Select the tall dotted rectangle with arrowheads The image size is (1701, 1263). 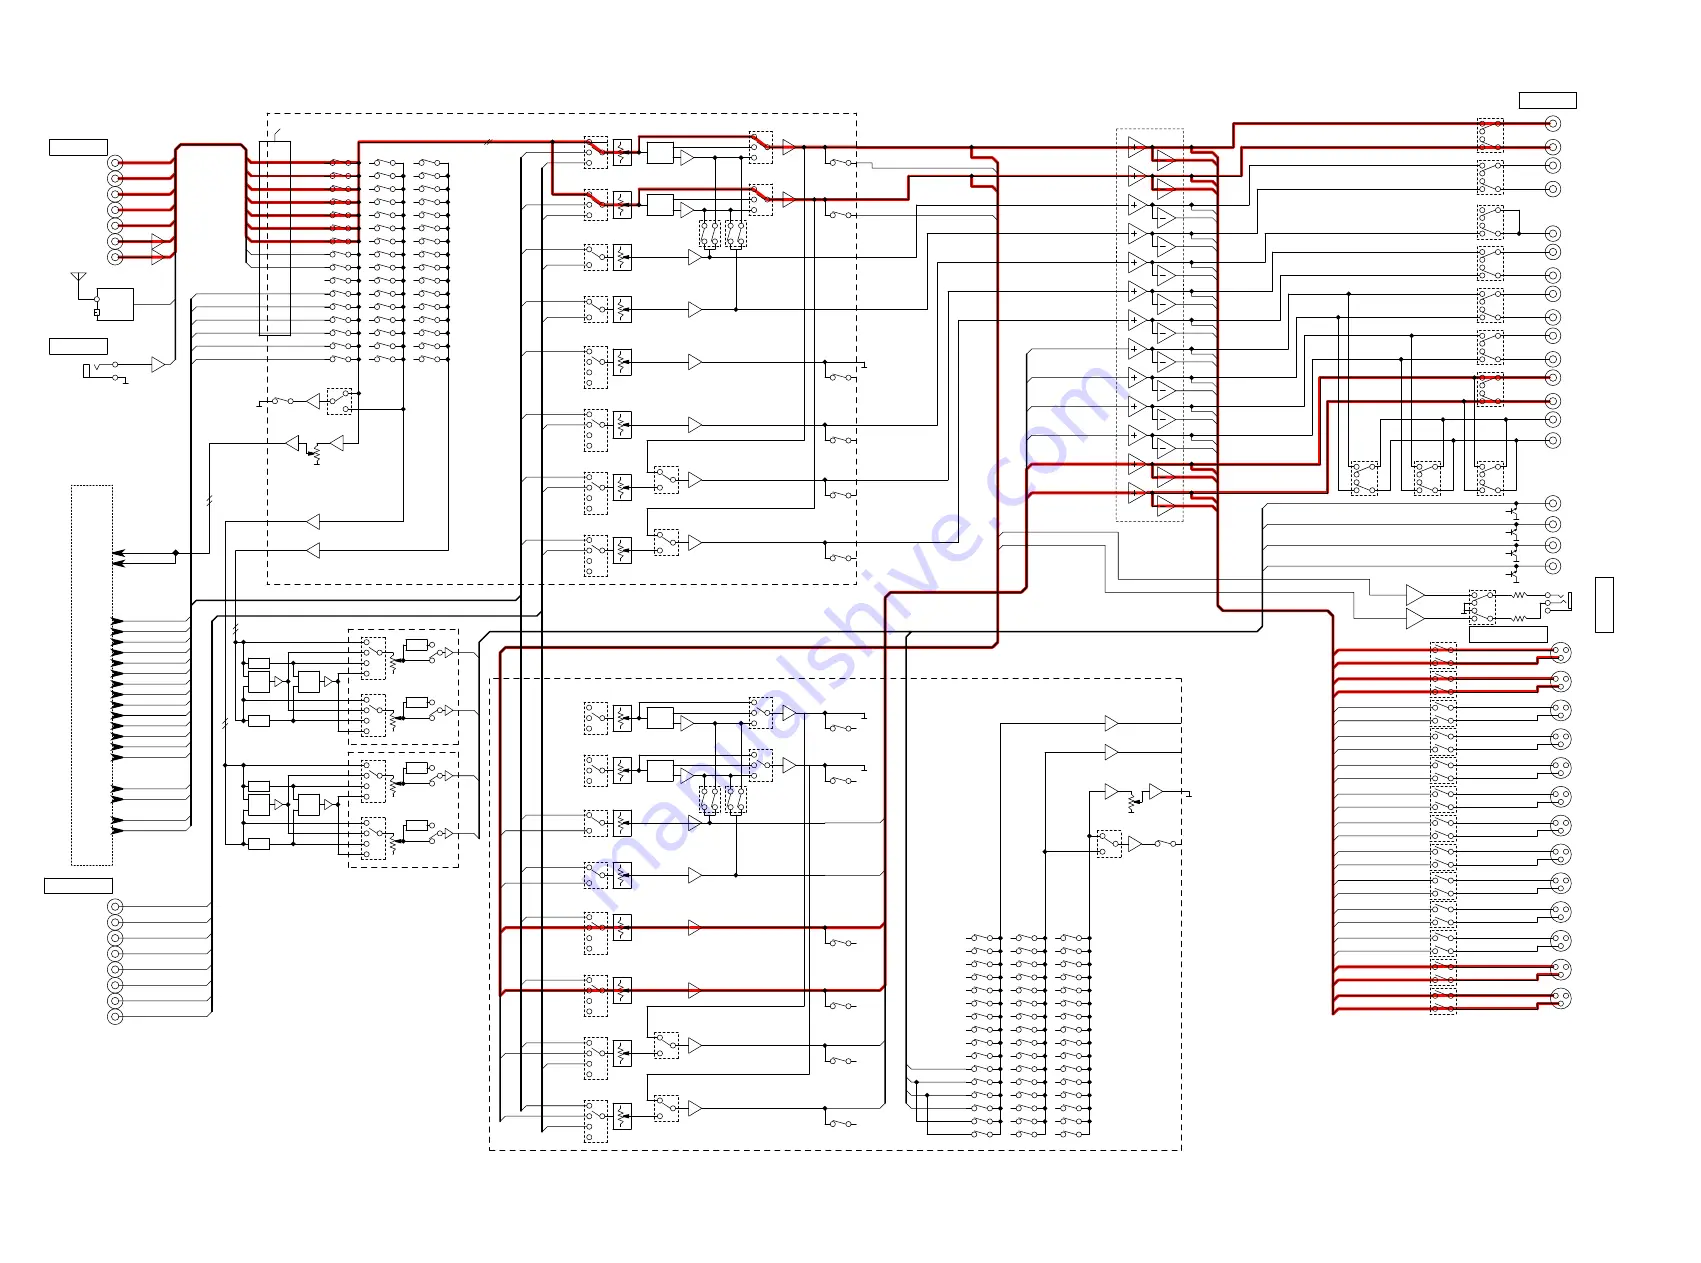tap(92, 675)
